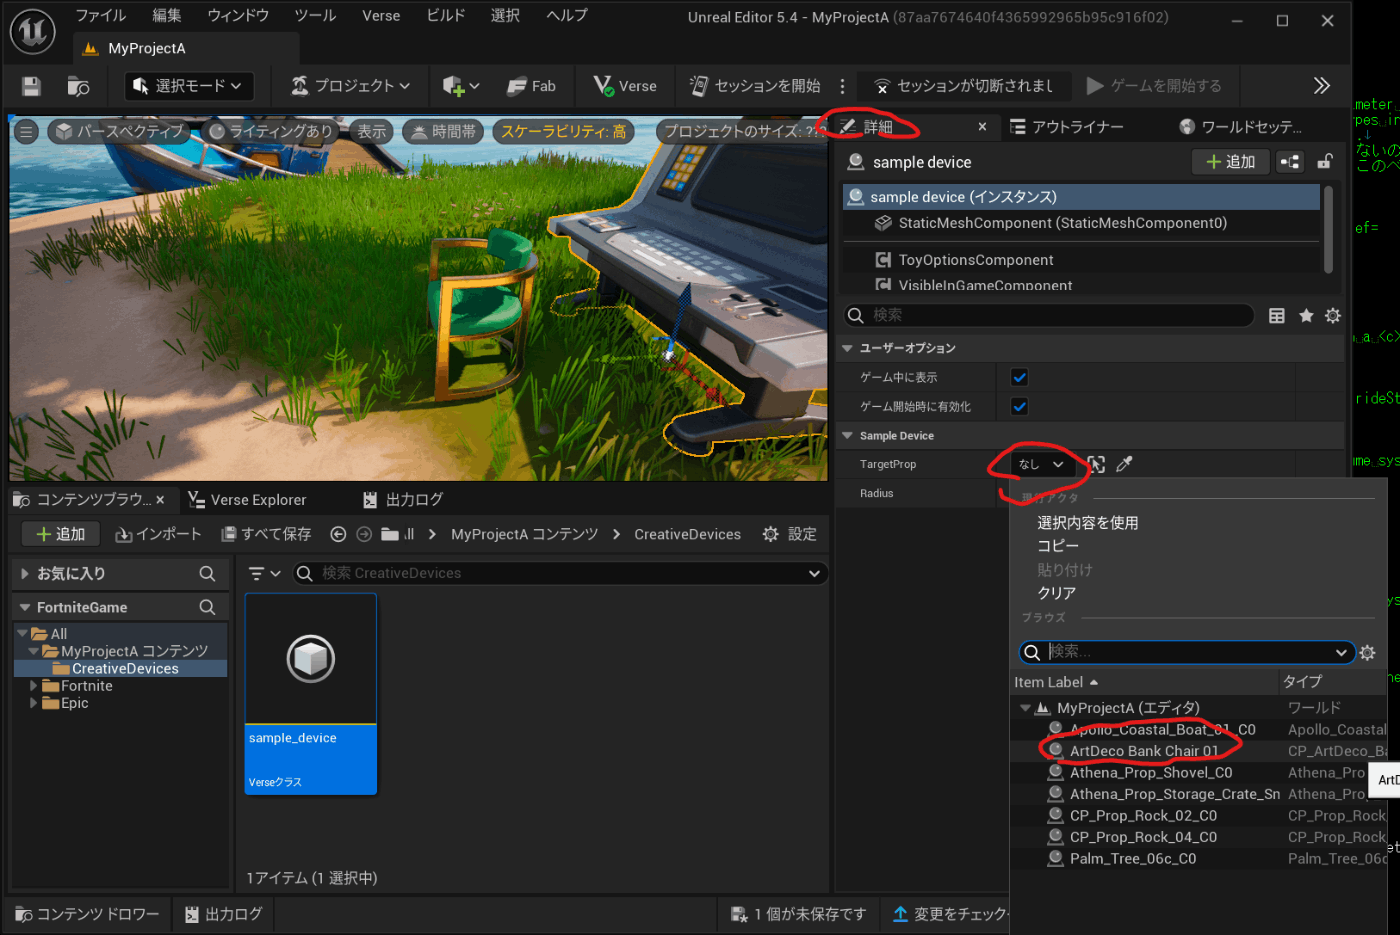The image size is (1400, 935).
Task: Open ビルド menu
Action: coord(446,15)
